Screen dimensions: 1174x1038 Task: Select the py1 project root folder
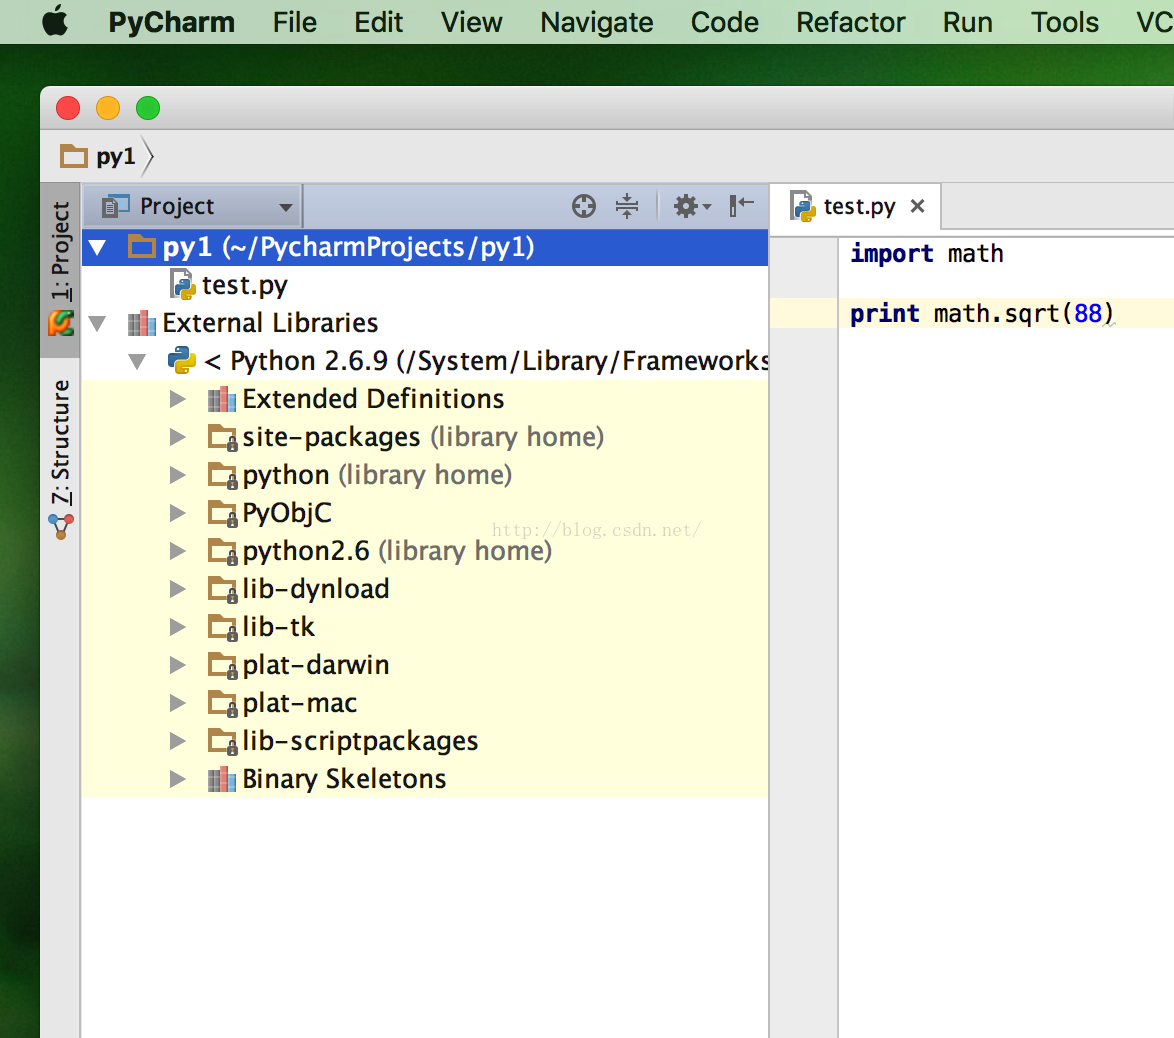(425, 247)
